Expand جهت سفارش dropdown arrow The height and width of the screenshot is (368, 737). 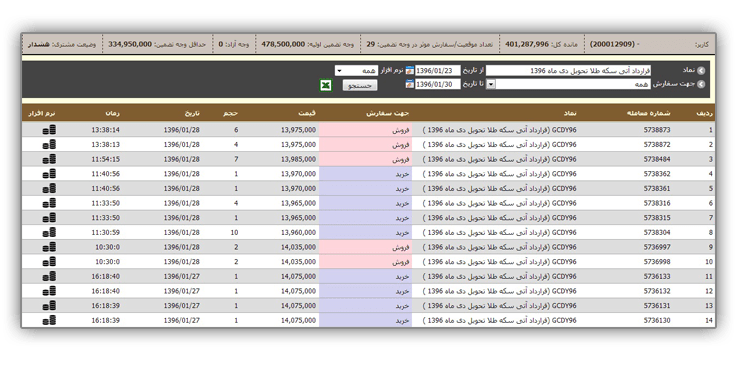tap(491, 84)
